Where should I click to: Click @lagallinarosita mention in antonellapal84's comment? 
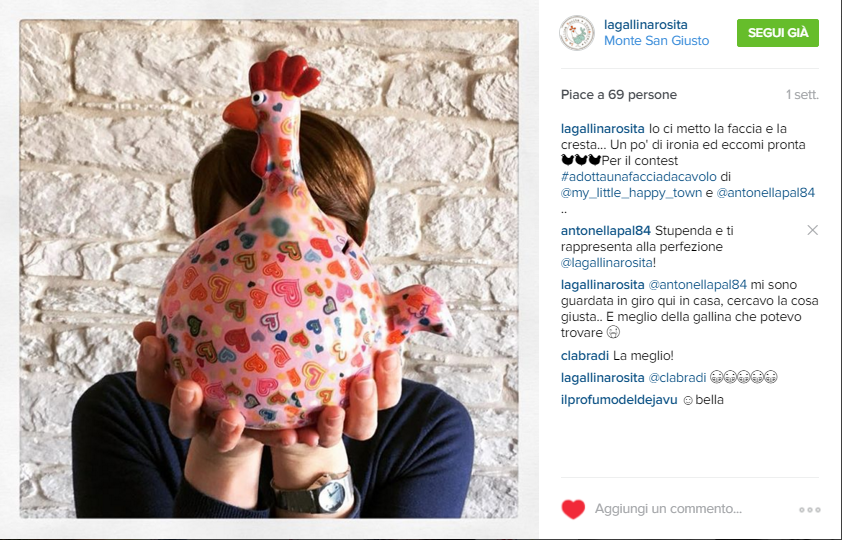(607, 263)
